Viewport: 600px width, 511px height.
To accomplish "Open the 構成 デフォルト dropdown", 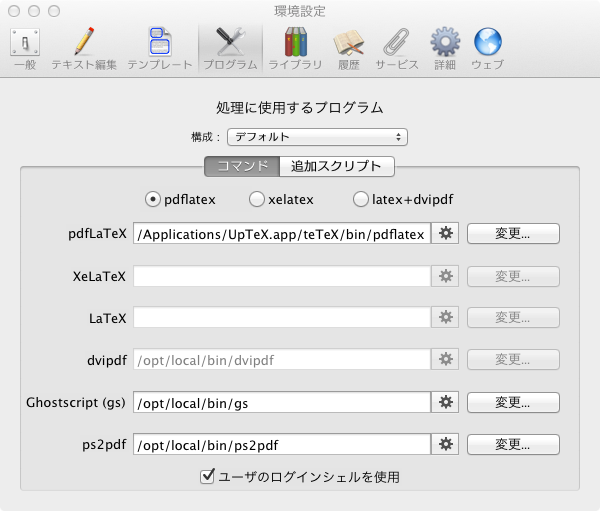I will tap(315, 136).
